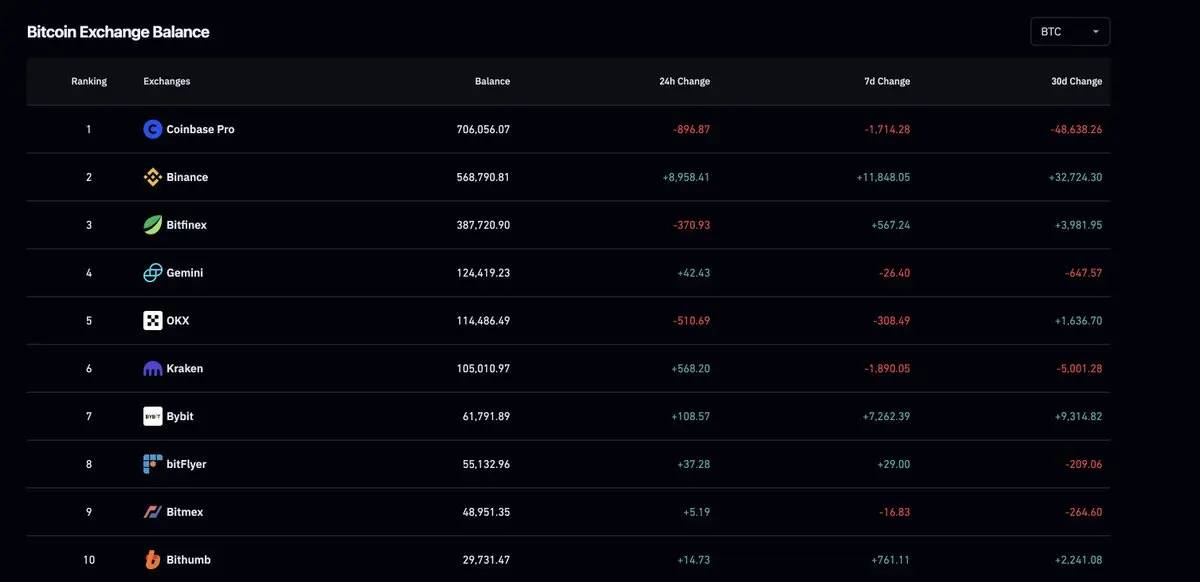Click the 30d change value +9,314.82
This screenshot has height=582, width=1200.
coord(1079,416)
